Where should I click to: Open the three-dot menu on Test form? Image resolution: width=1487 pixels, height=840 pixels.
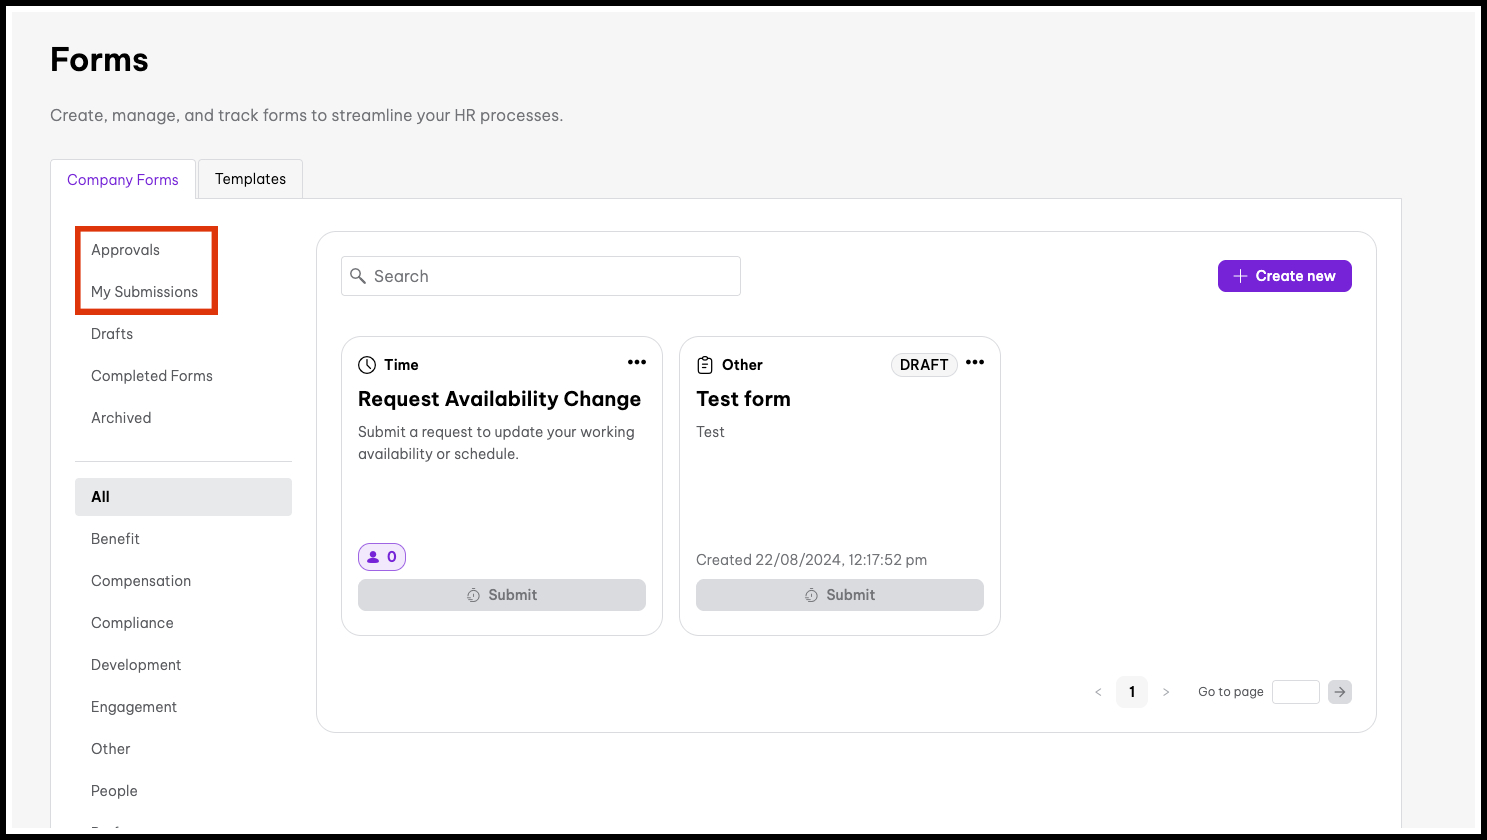[975, 363]
